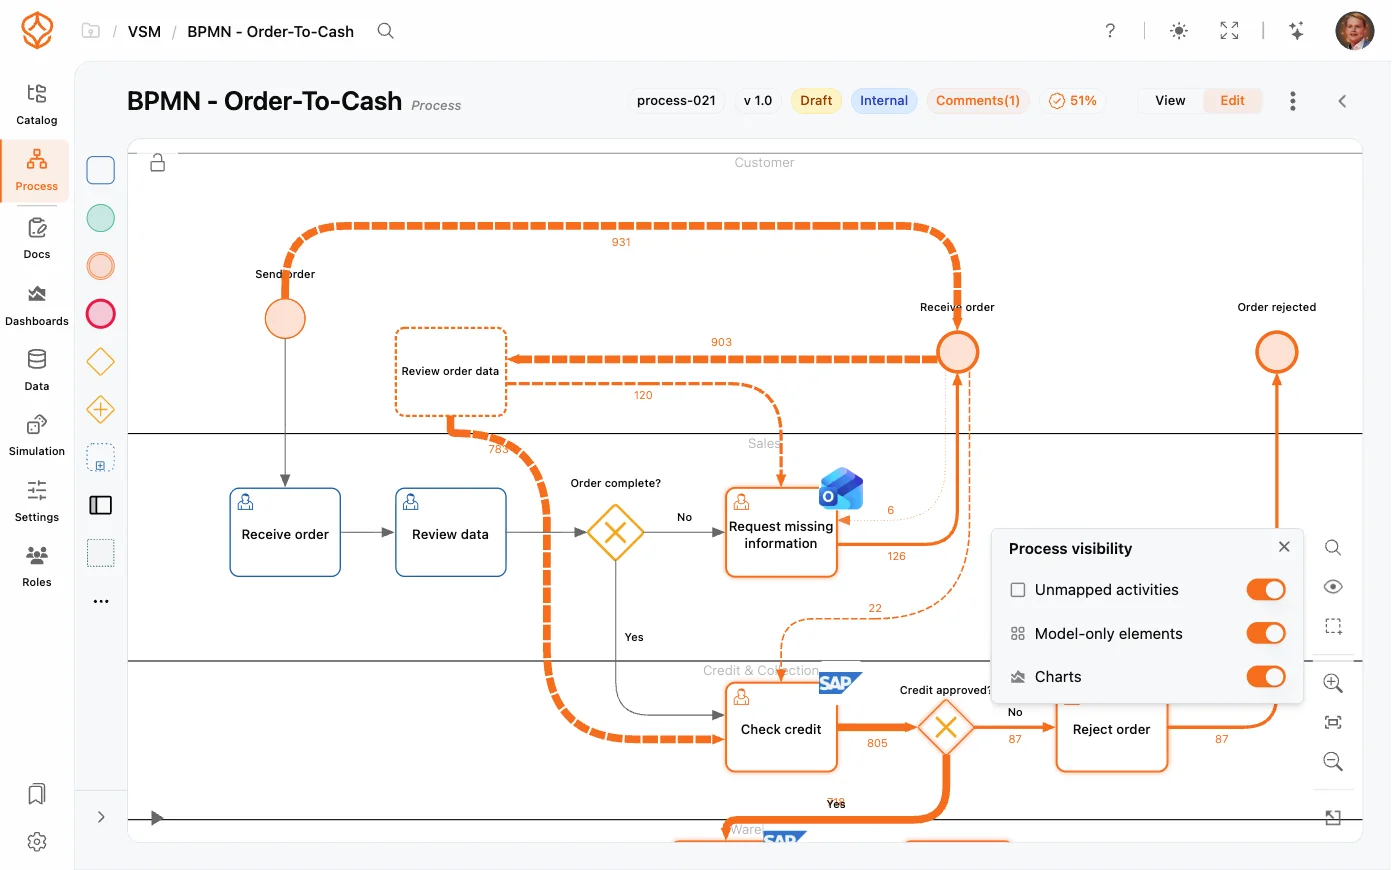
Task: Select the task rectangle shape tool
Action: tap(101, 170)
